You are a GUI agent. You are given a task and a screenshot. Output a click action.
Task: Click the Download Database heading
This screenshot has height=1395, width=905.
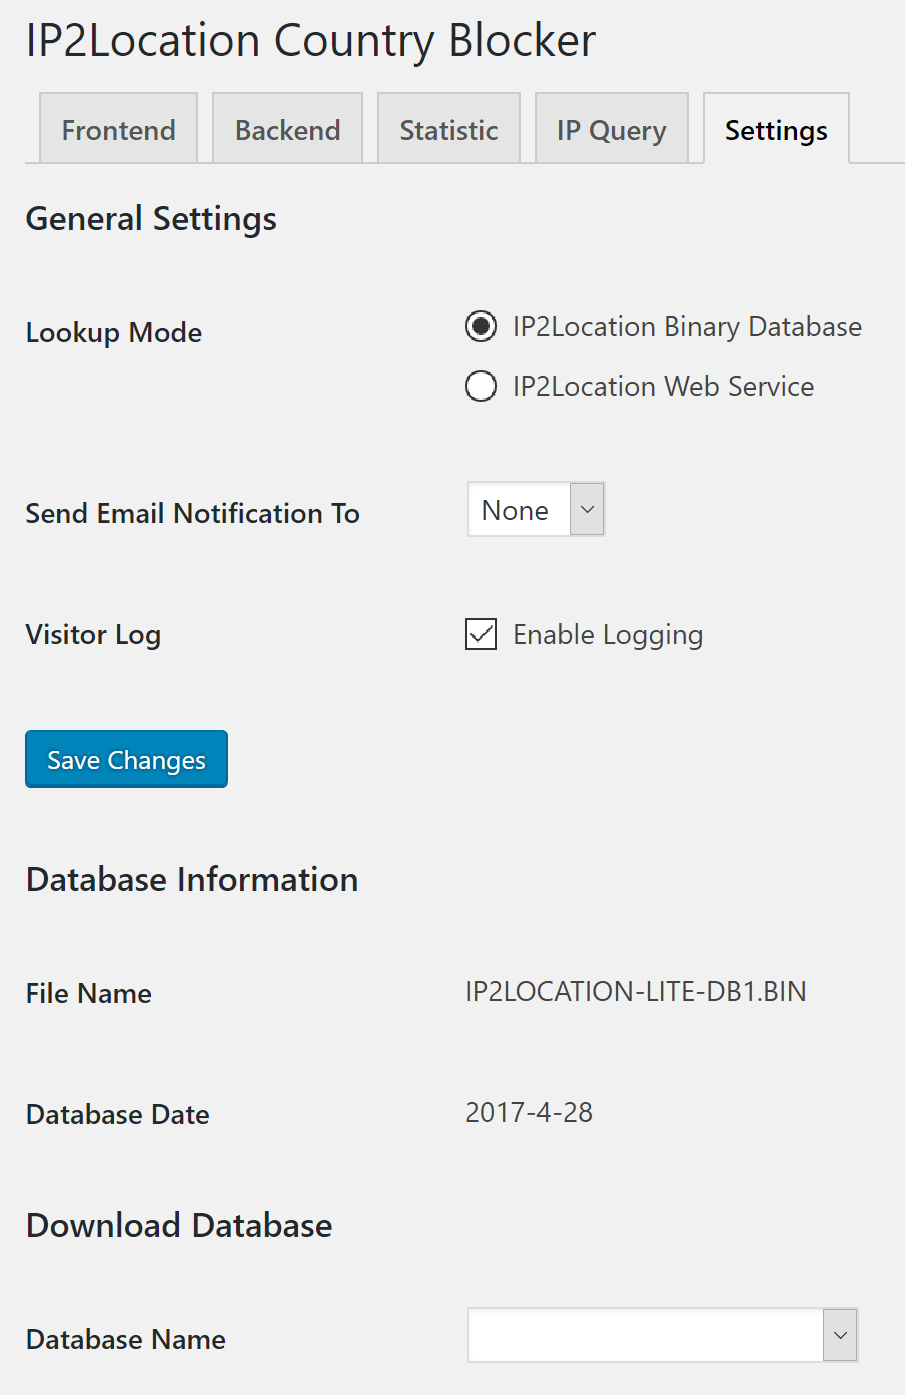(x=179, y=1226)
